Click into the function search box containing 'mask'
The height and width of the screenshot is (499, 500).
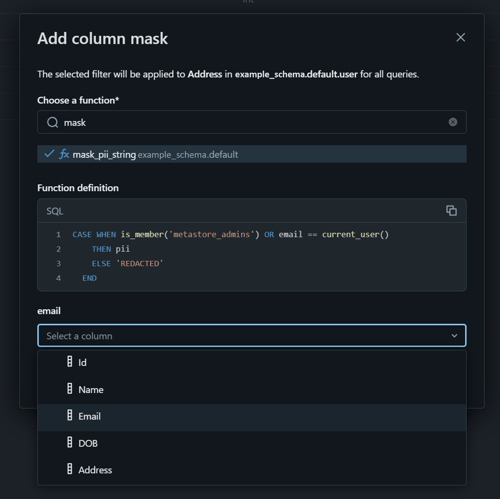[x=252, y=122]
